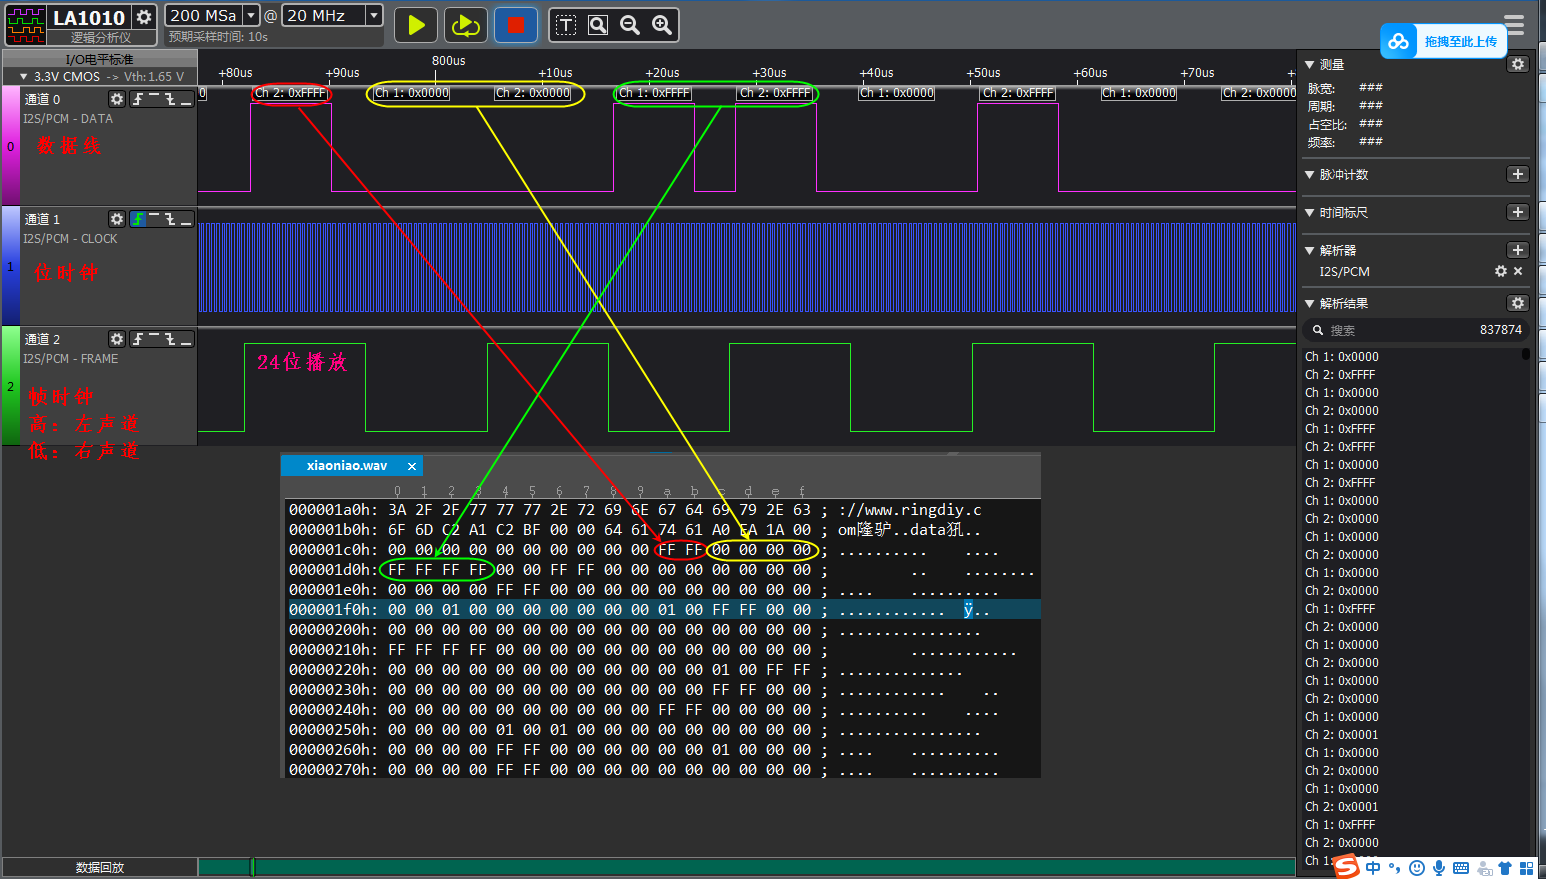Open I2S/PCM decoder settings gear
Screen dimensions: 1546x879
coord(1500,271)
